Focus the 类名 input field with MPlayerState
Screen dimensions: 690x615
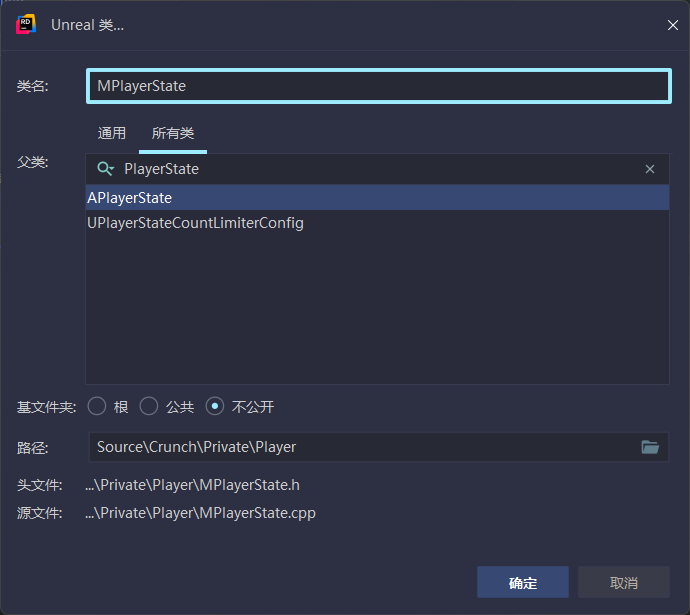pos(379,86)
